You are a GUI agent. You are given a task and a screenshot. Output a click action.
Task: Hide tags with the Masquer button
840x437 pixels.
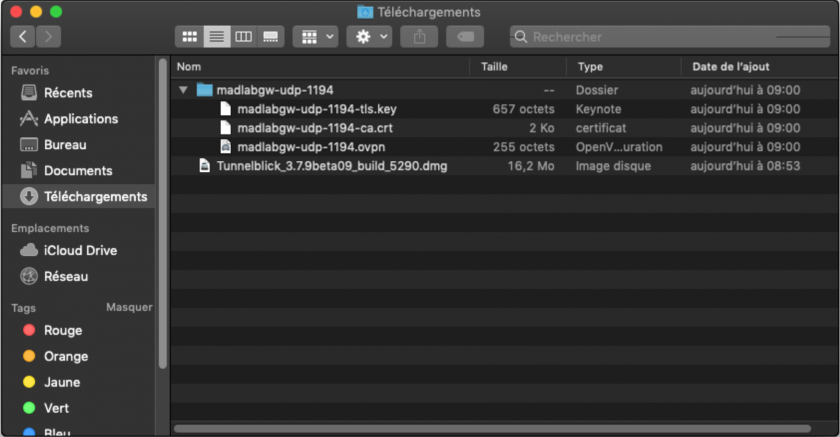point(129,307)
